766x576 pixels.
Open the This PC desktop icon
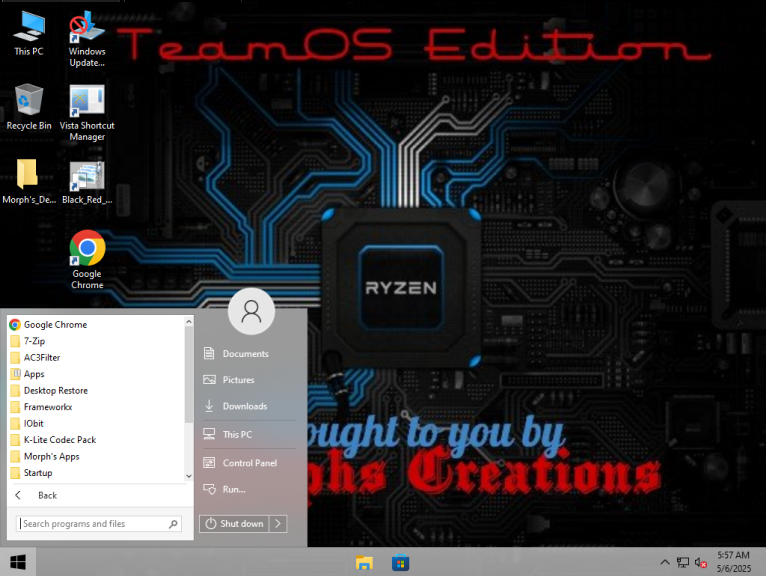pyautogui.click(x=28, y=33)
